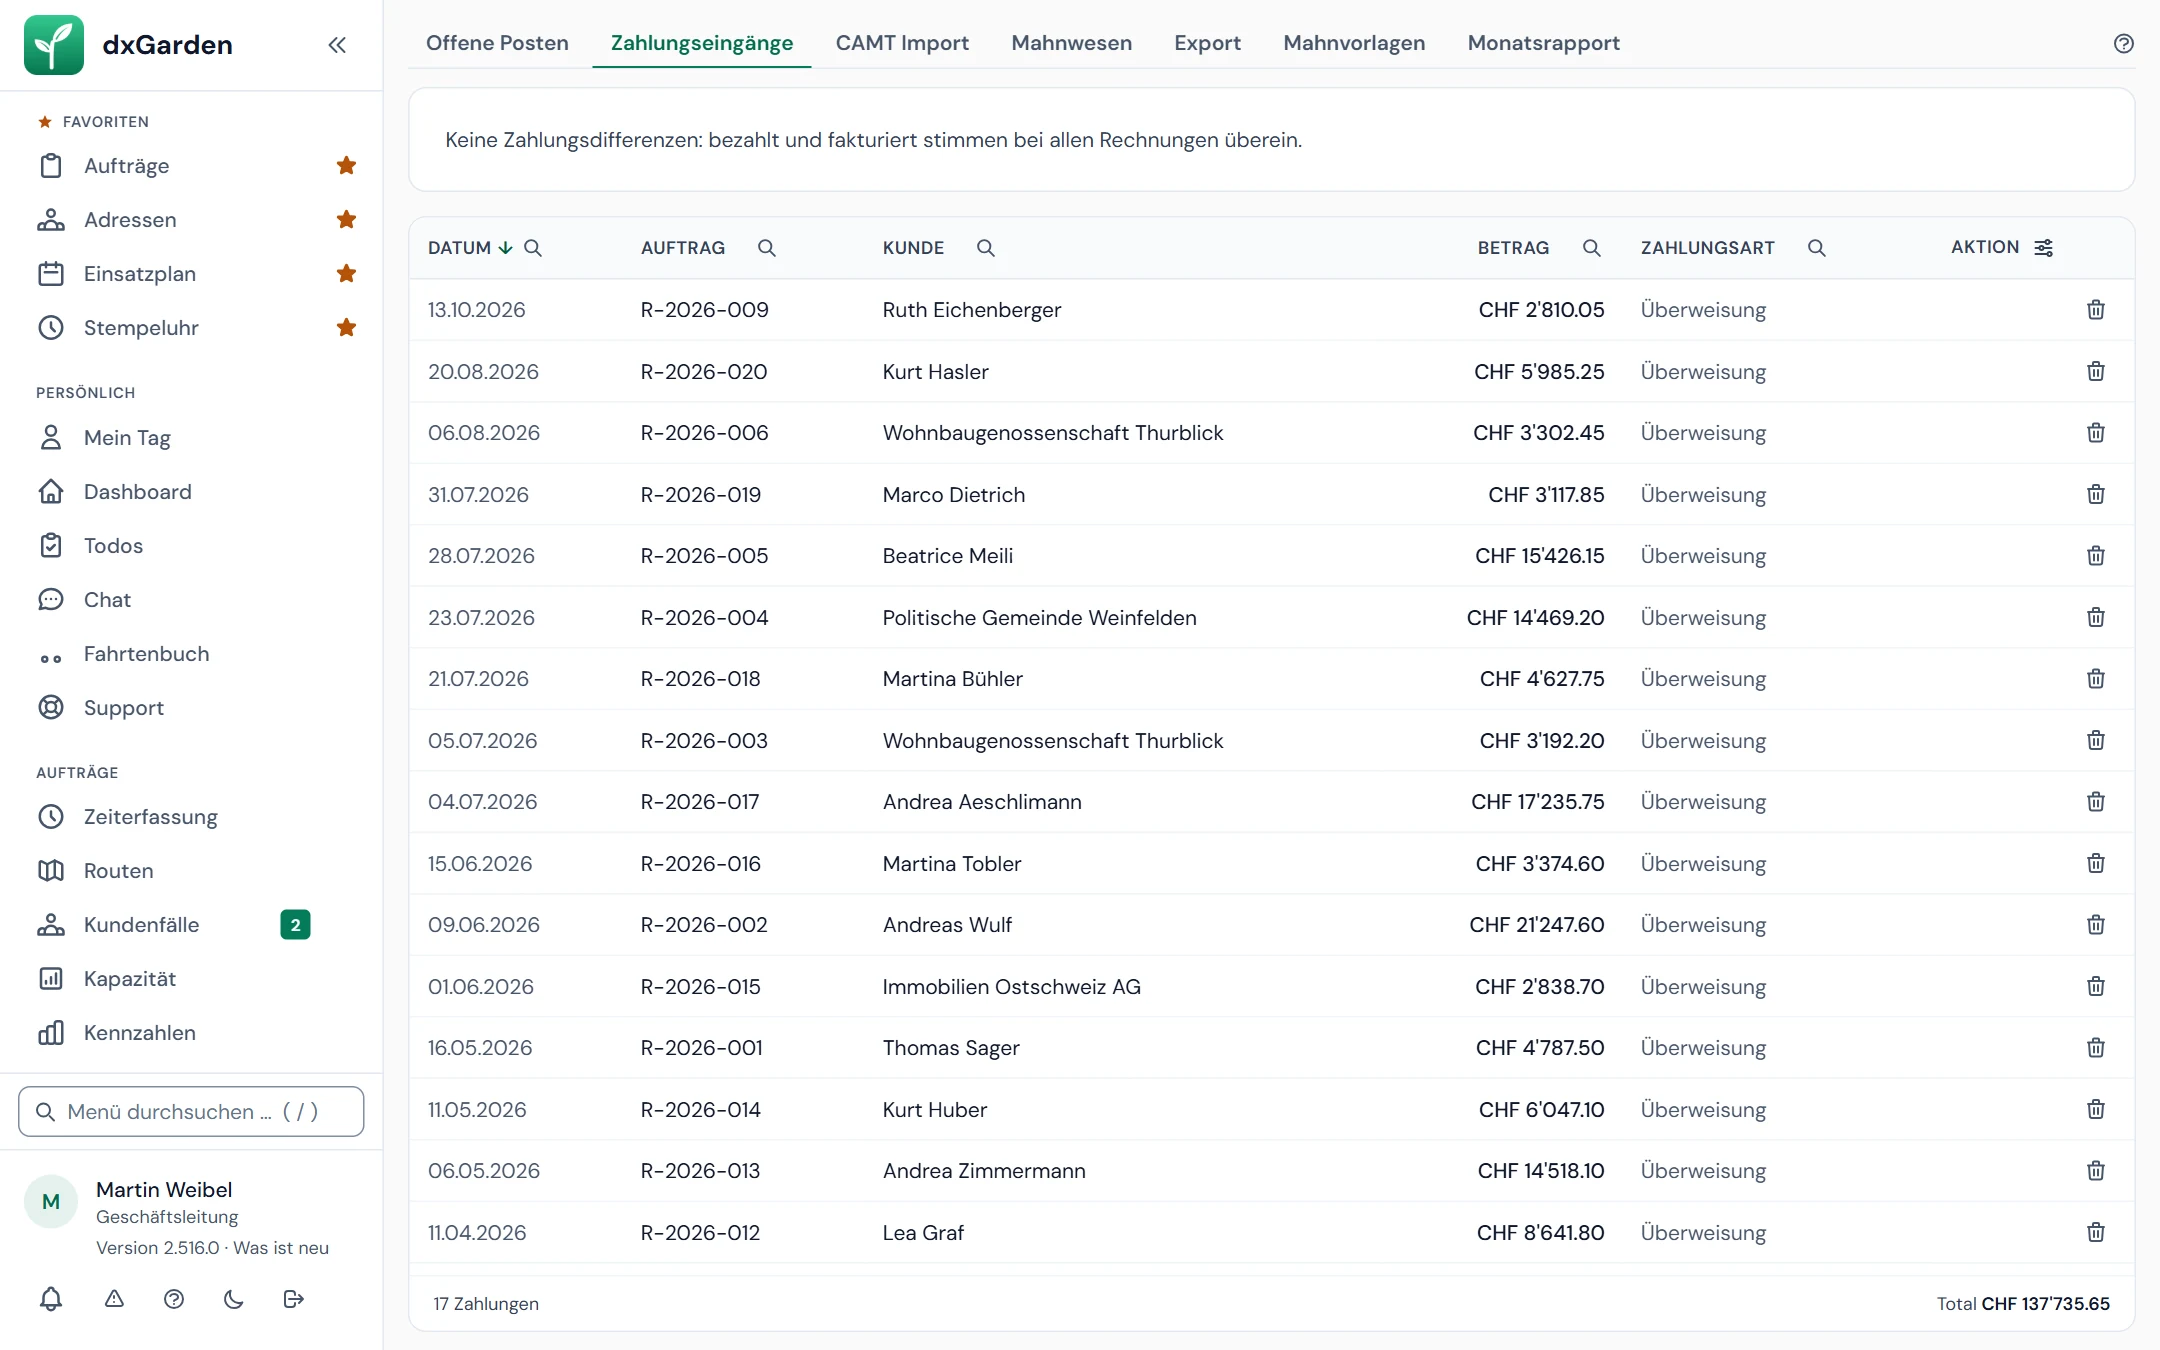The width and height of the screenshot is (2160, 1350).
Task: Toggle Stempeluhr favorite star
Action: (x=347, y=327)
